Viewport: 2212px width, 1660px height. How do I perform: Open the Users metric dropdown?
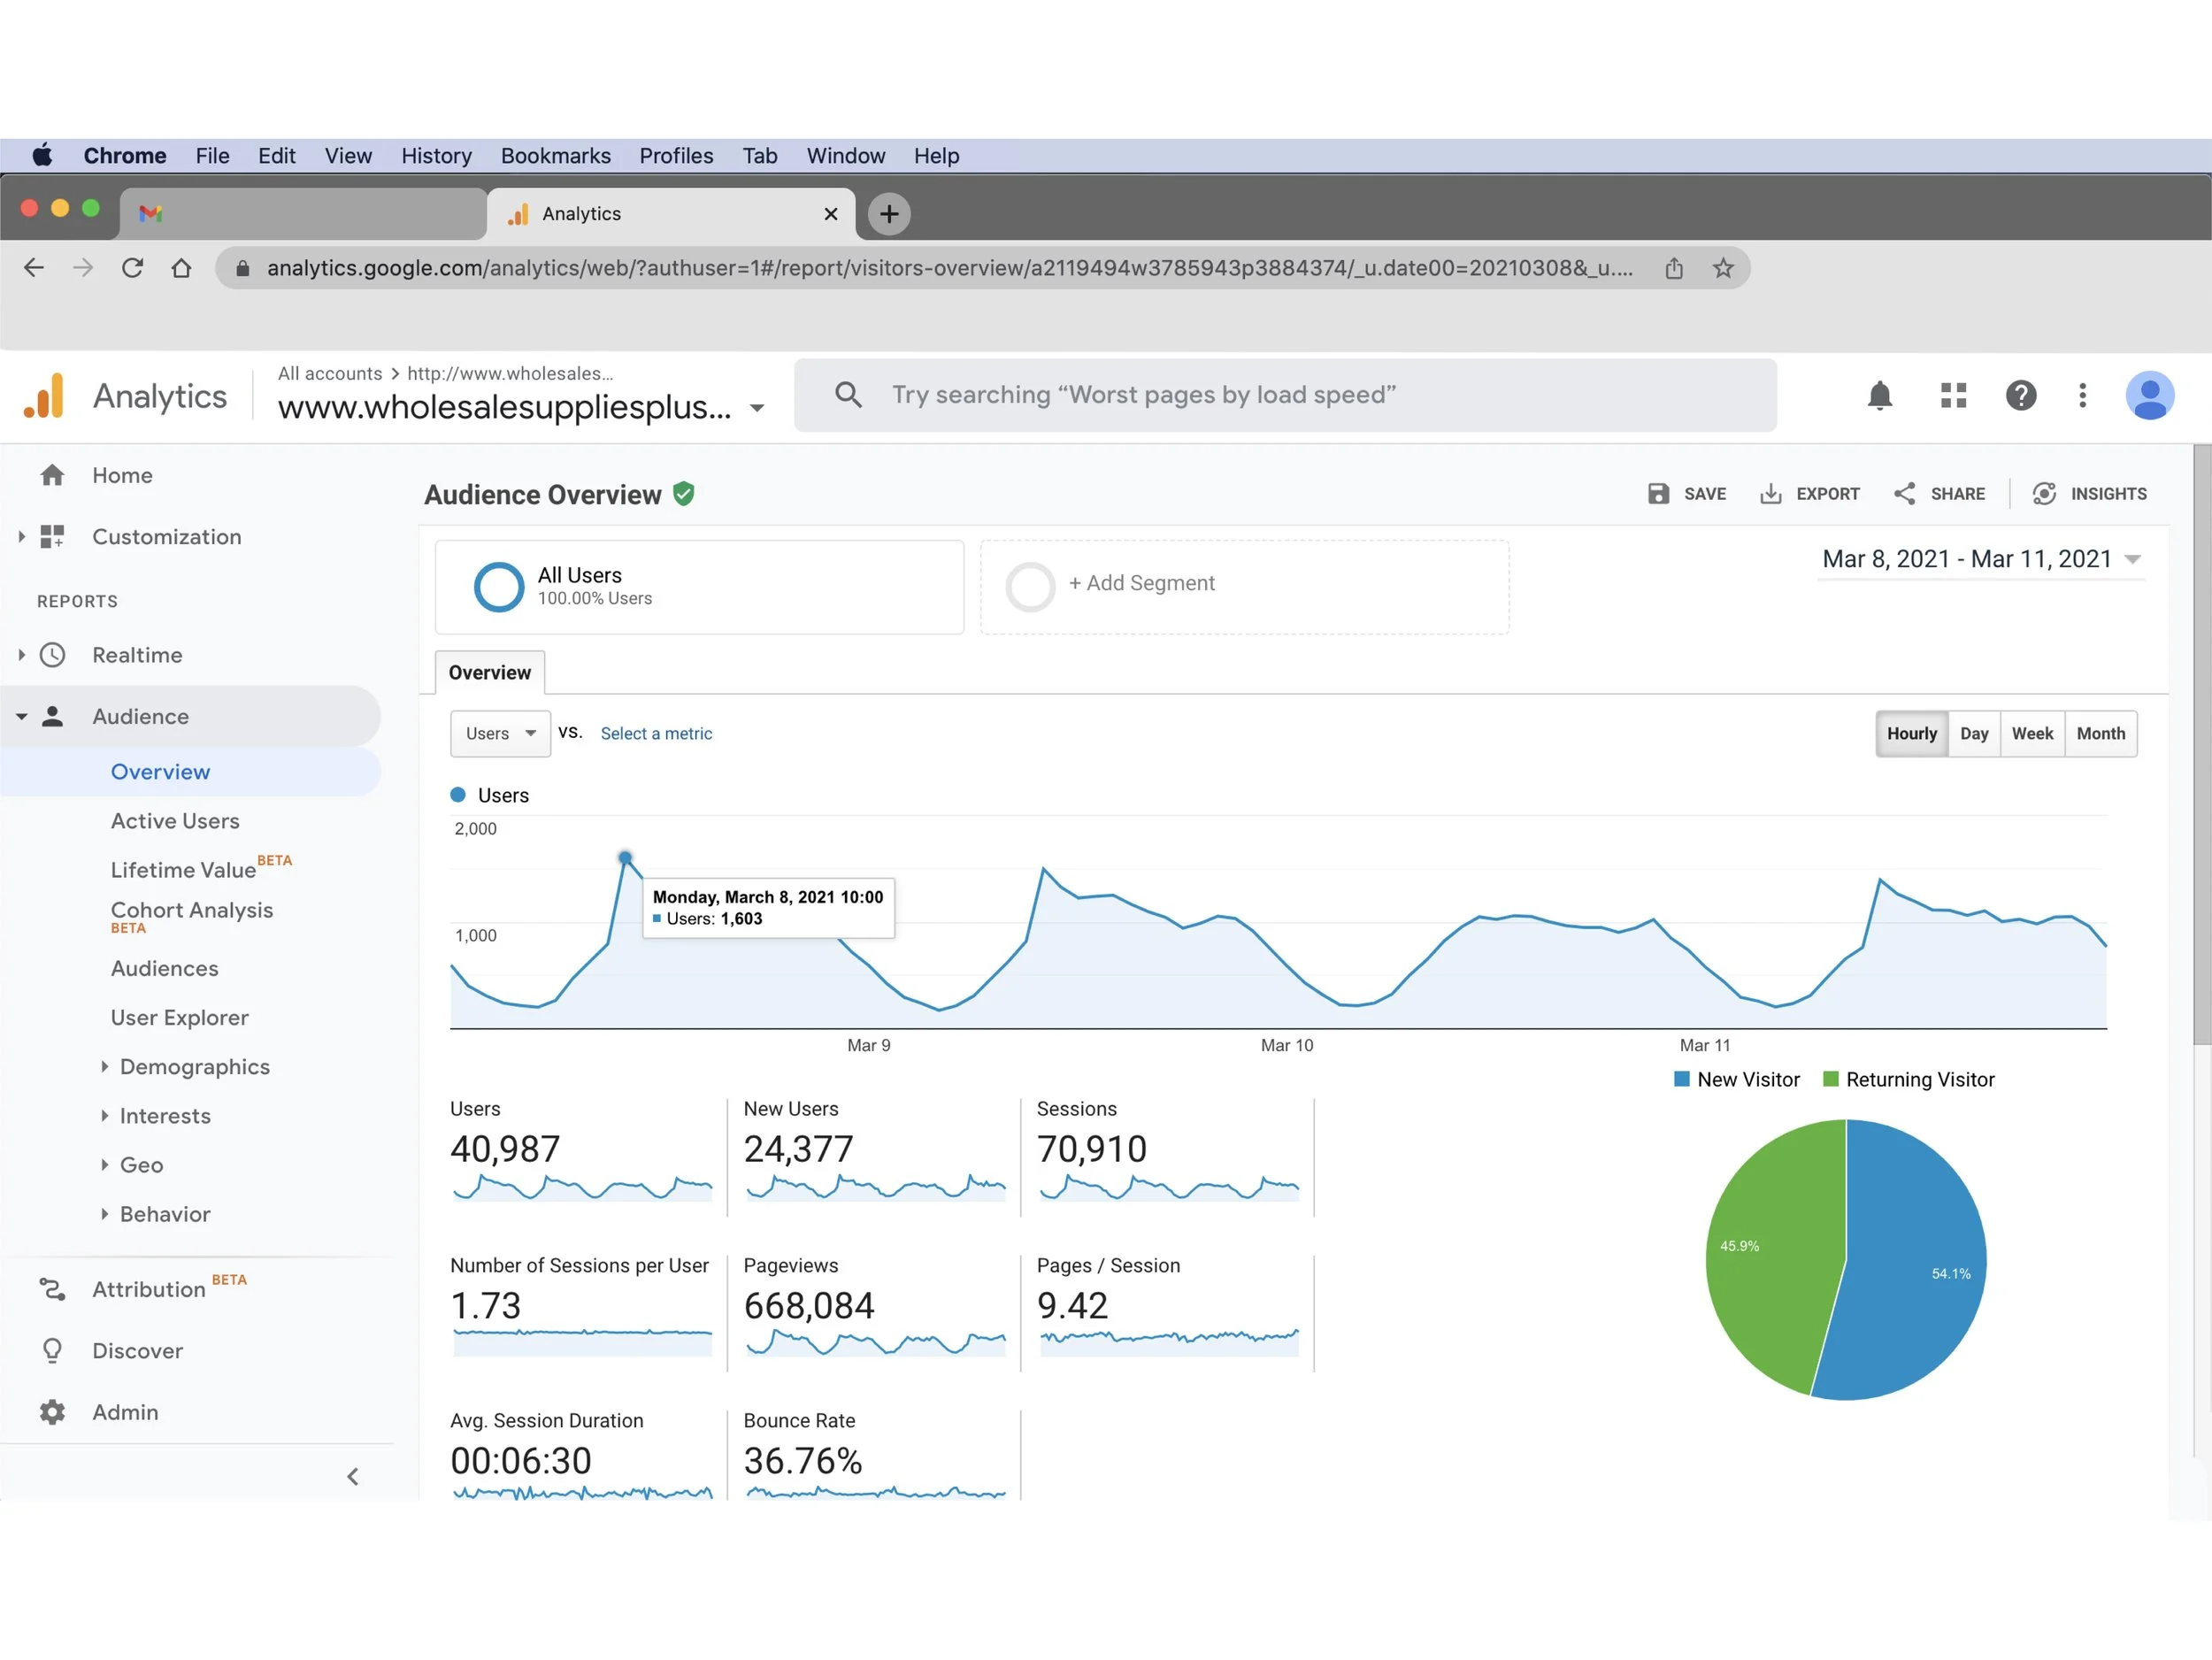[500, 734]
